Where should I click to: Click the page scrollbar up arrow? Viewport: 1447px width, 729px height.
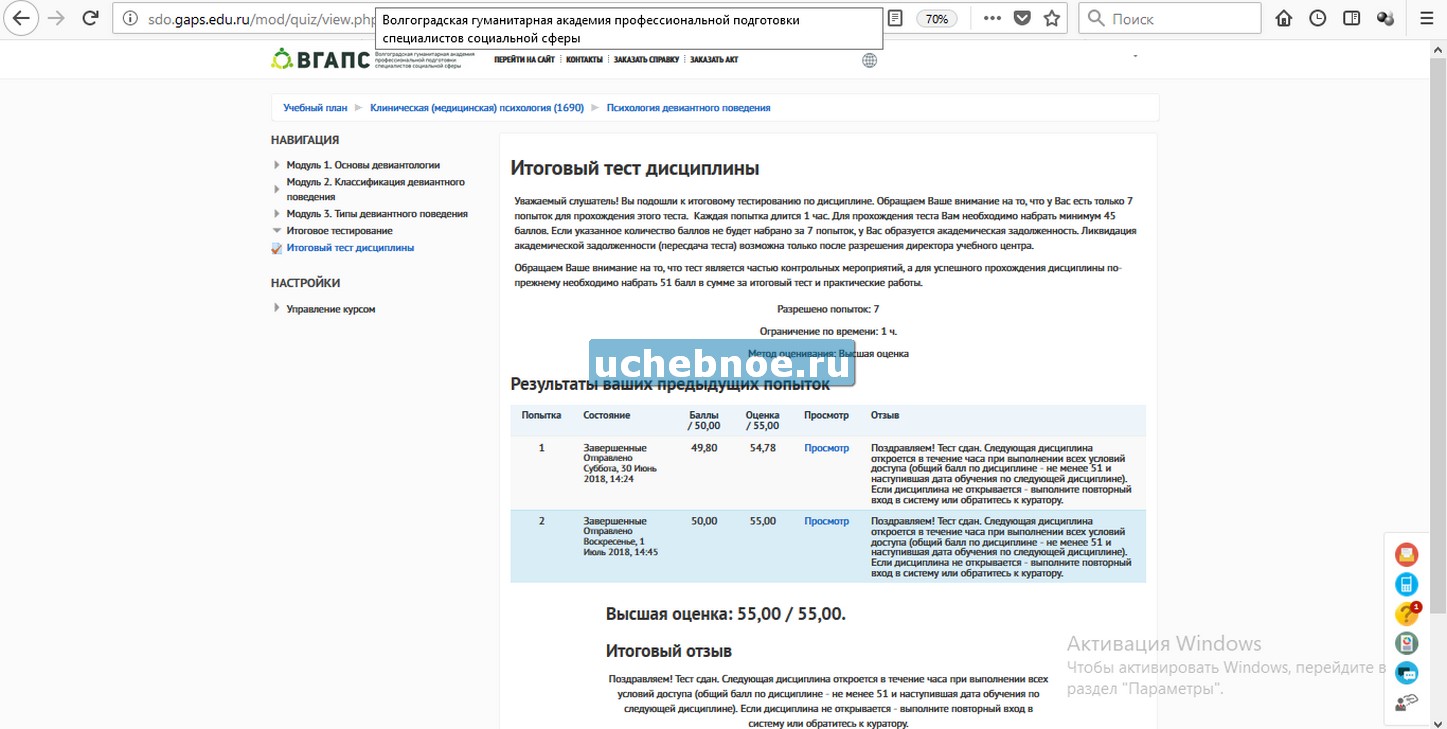[x=1438, y=49]
